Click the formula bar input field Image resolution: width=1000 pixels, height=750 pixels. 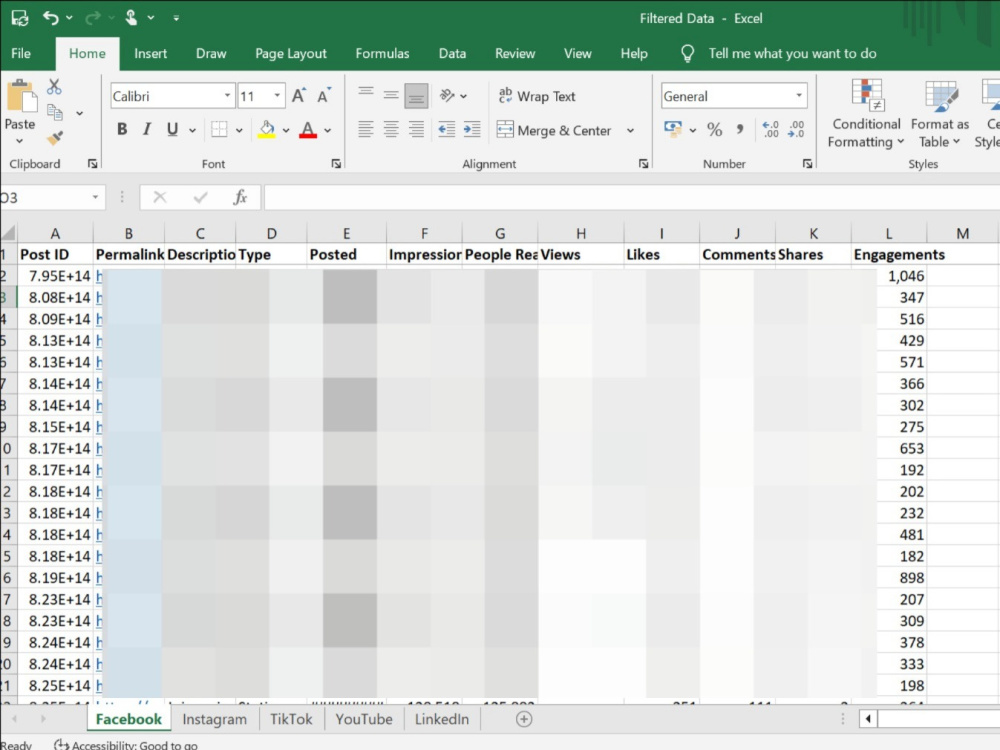(631, 197)
